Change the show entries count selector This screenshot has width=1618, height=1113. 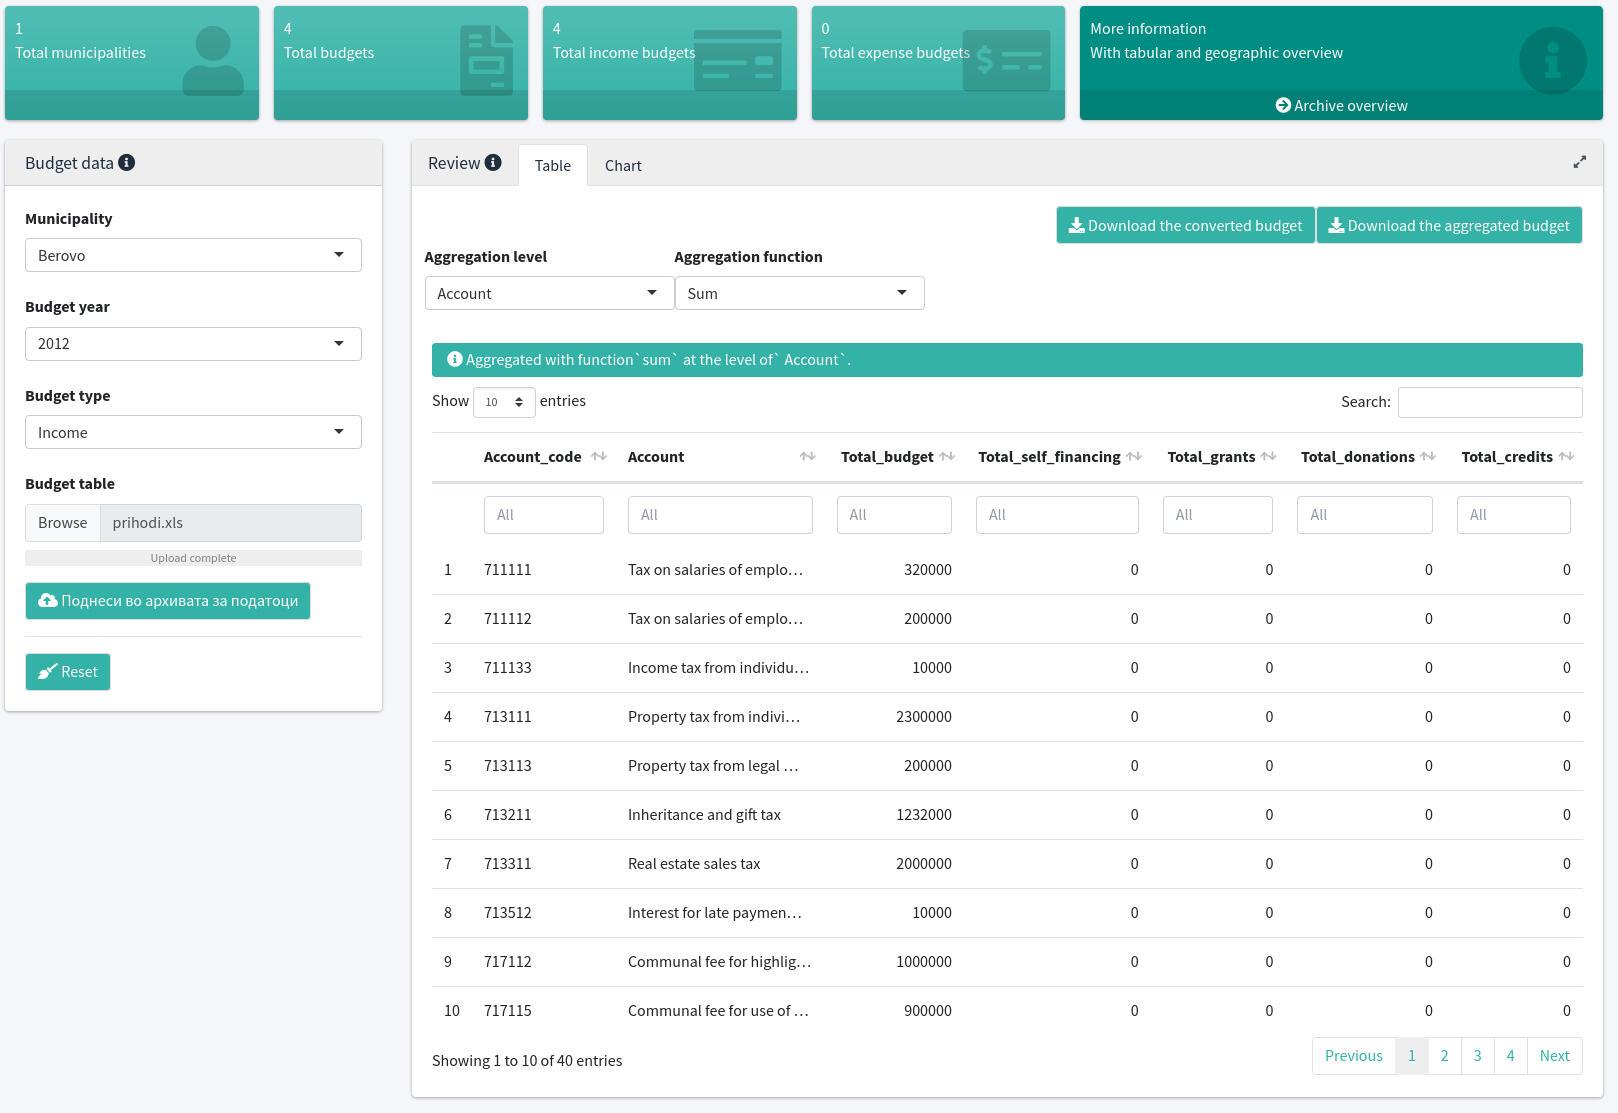point(504,402)
